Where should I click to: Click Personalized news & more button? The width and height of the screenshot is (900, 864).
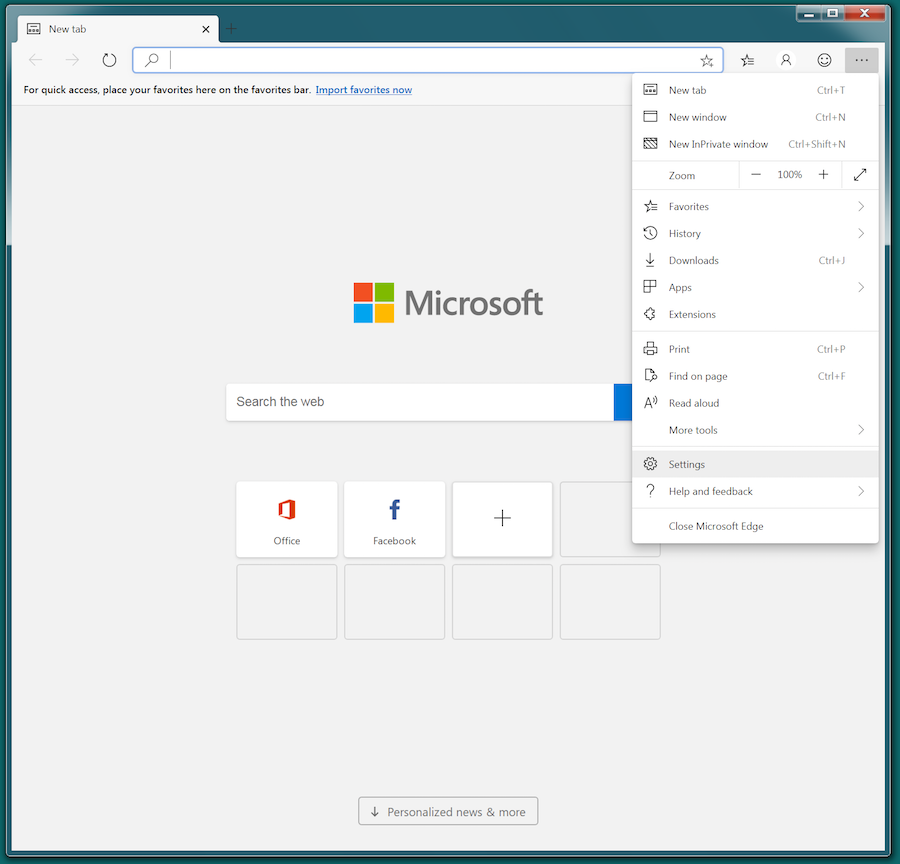pyautogui.click(x=448, y=811)
